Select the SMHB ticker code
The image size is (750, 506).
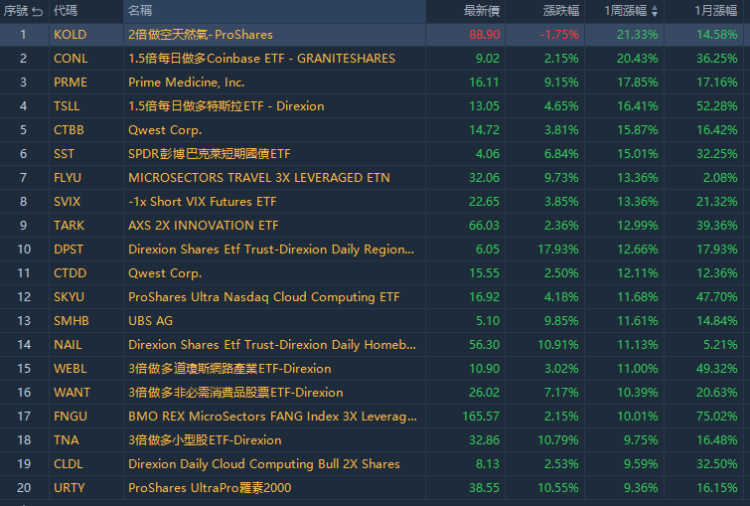(x=71, y=321)
